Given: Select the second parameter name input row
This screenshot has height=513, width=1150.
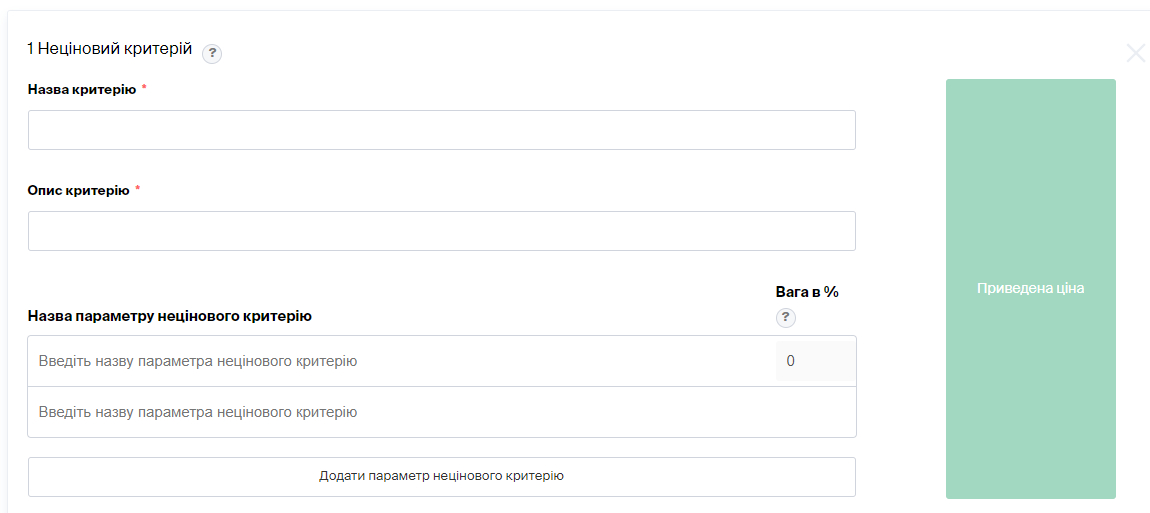Looking at the screenshot, I should click(400, 412).
